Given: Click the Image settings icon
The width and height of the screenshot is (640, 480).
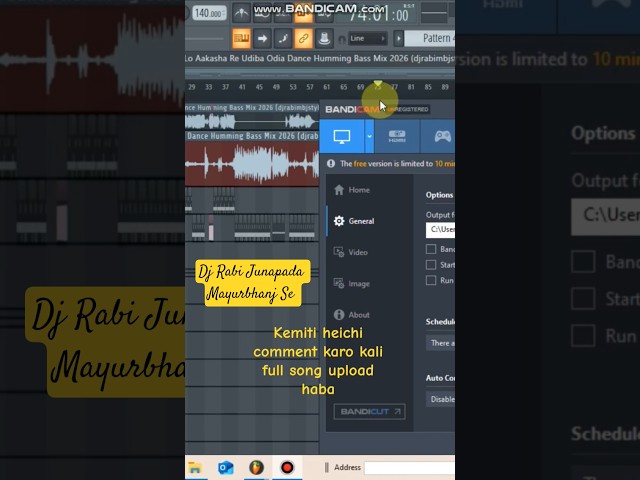Looking at the screenshot, I should coord(339,284).
